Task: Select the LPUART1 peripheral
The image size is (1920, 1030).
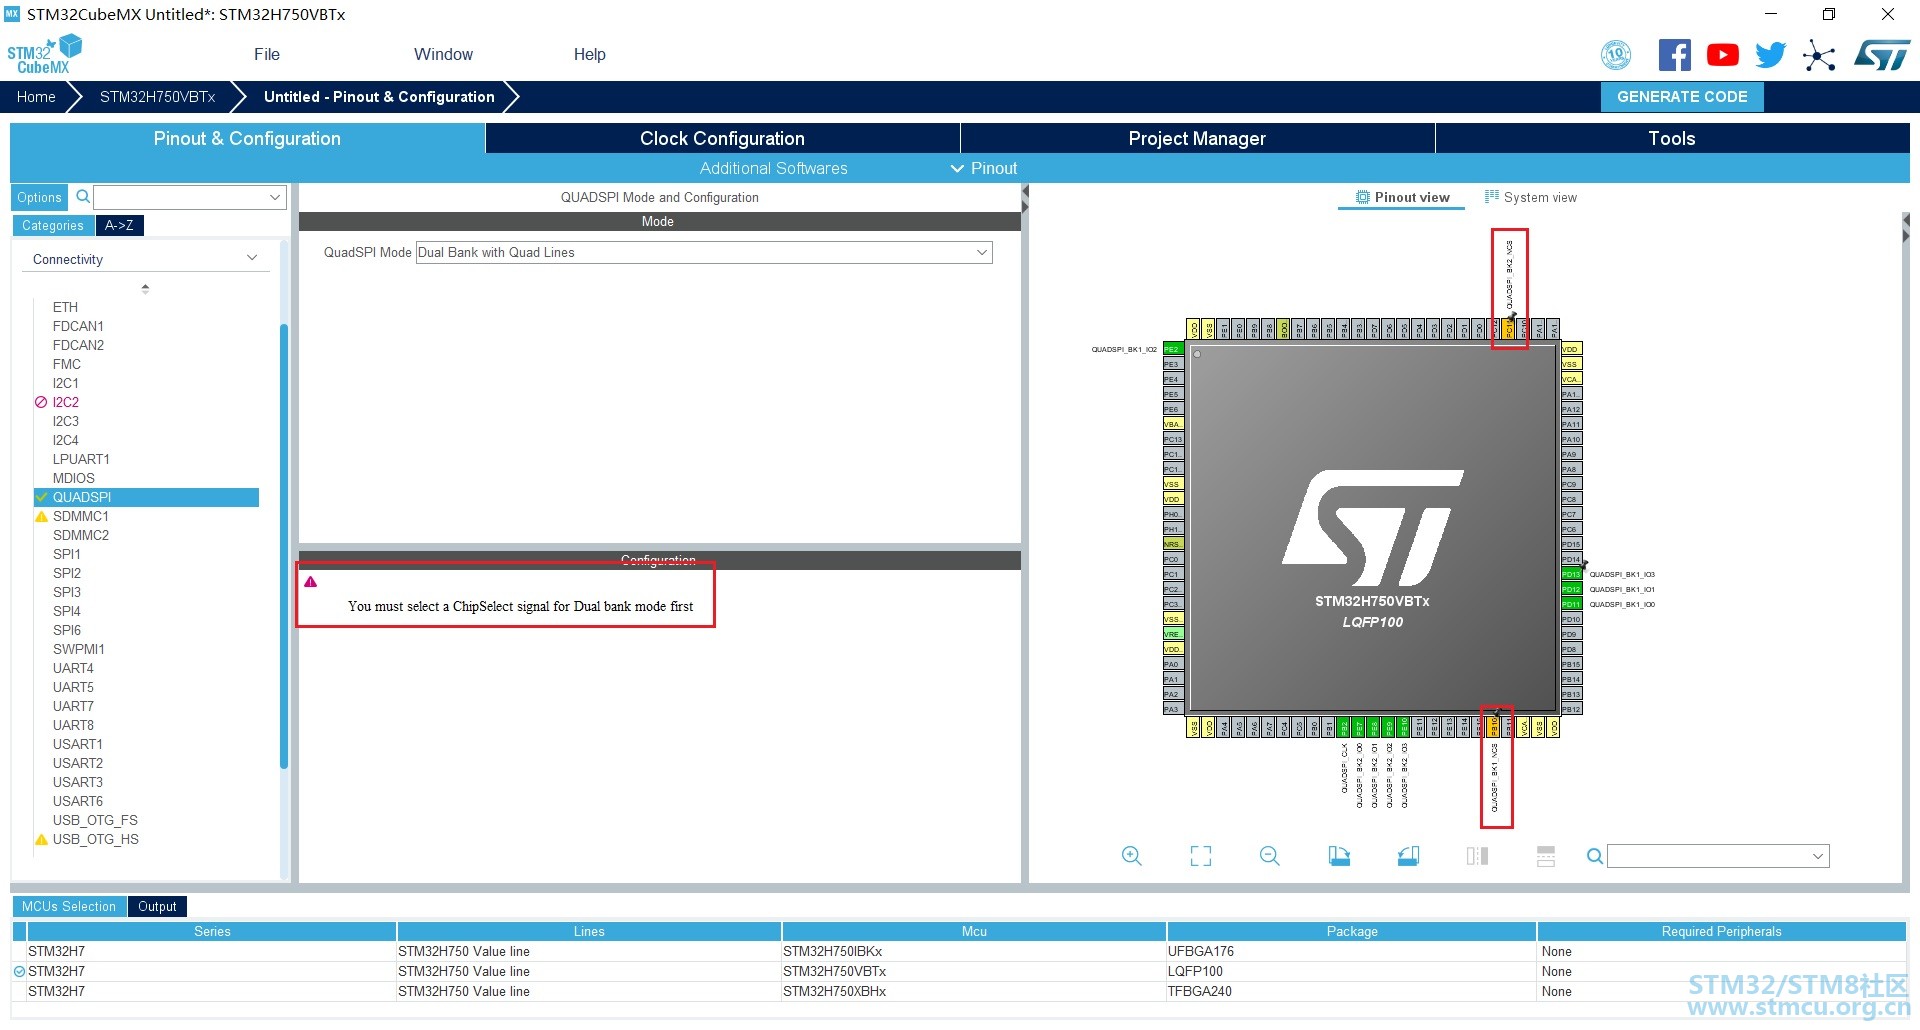Action: click(x=81, y=459)
